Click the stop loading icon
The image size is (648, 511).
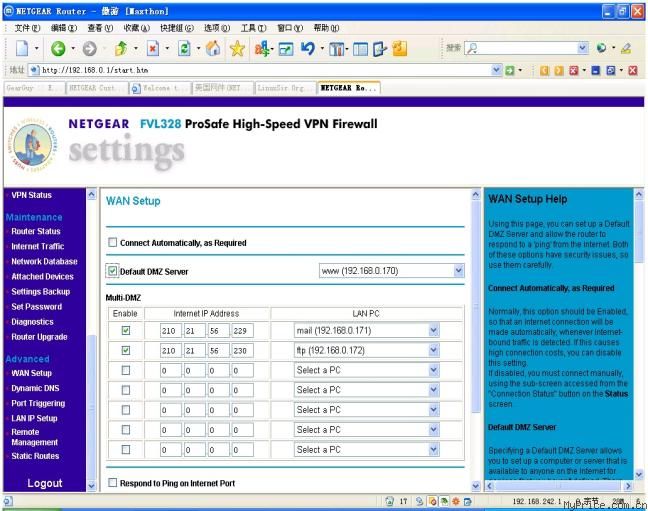coord(152,49)
